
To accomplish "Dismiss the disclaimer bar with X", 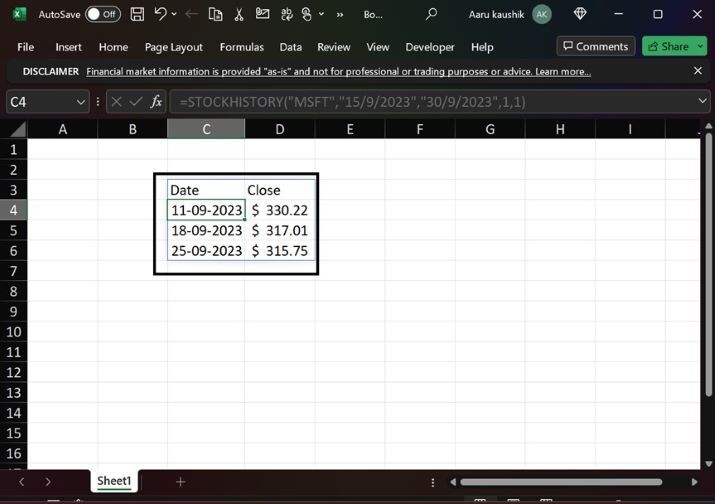I will (x=698, y=71).
